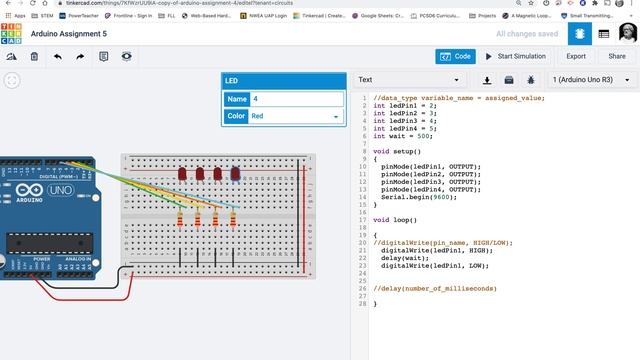Click the Export button
The image size is (640, 360).
[x=576, y=56]
